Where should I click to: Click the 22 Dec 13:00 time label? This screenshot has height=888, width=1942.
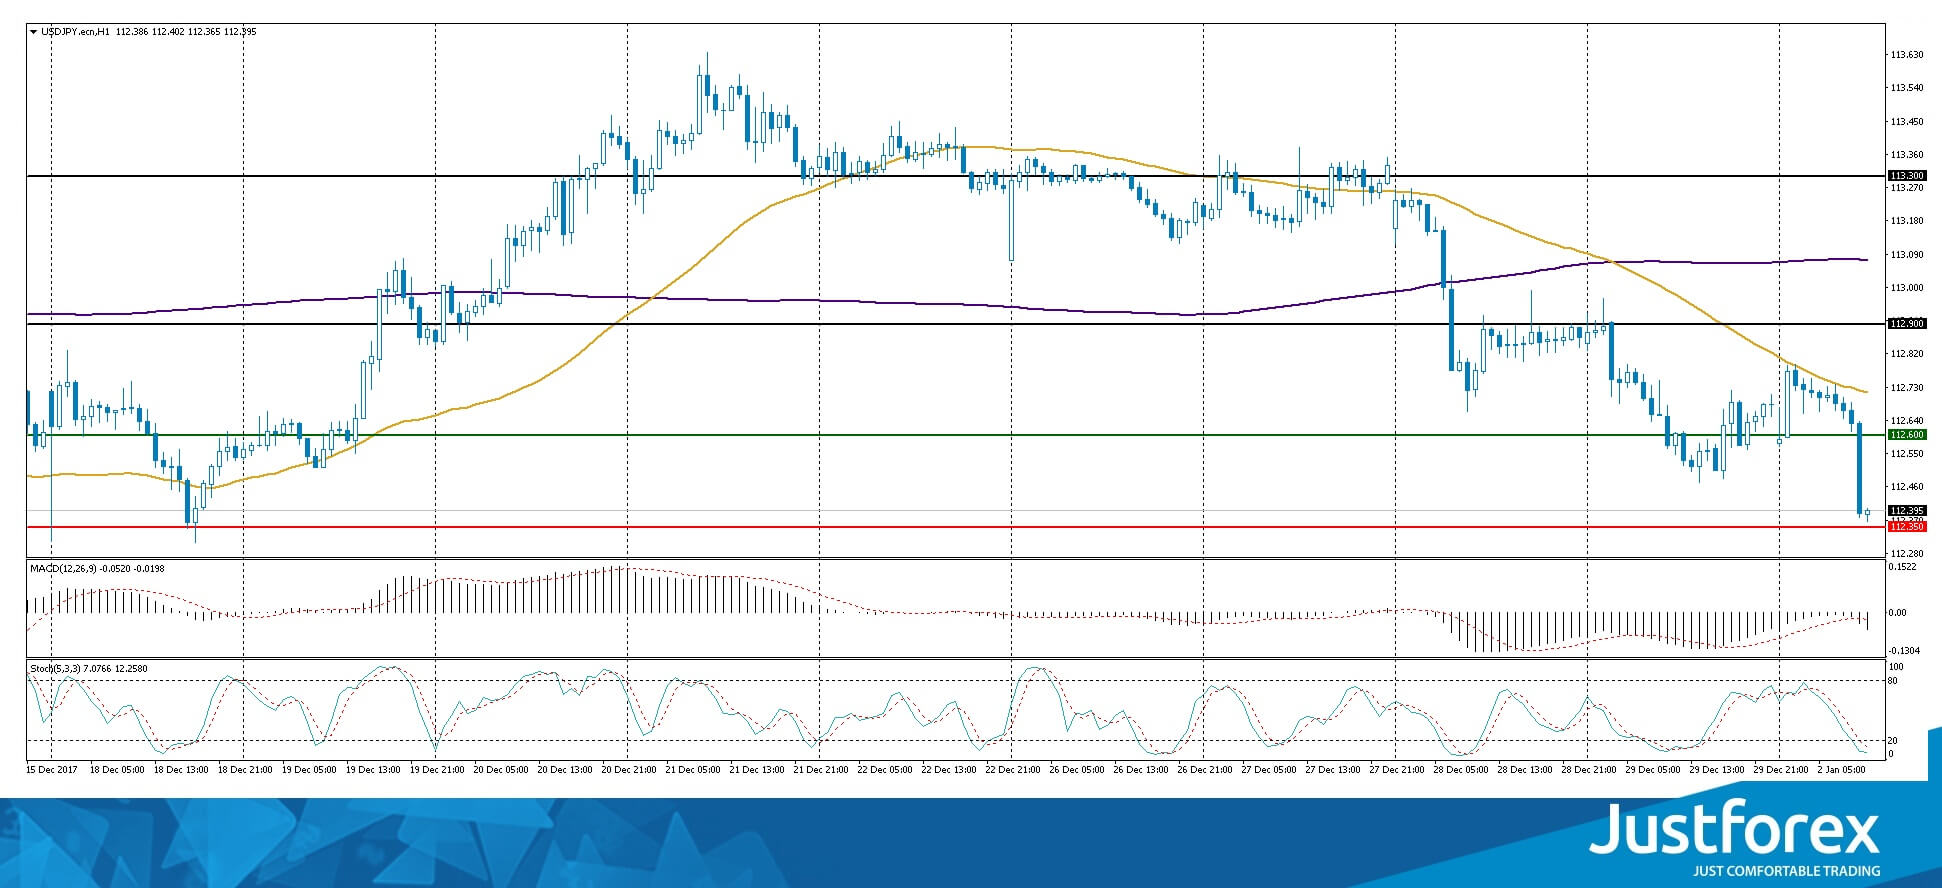[x=950, y=770]
